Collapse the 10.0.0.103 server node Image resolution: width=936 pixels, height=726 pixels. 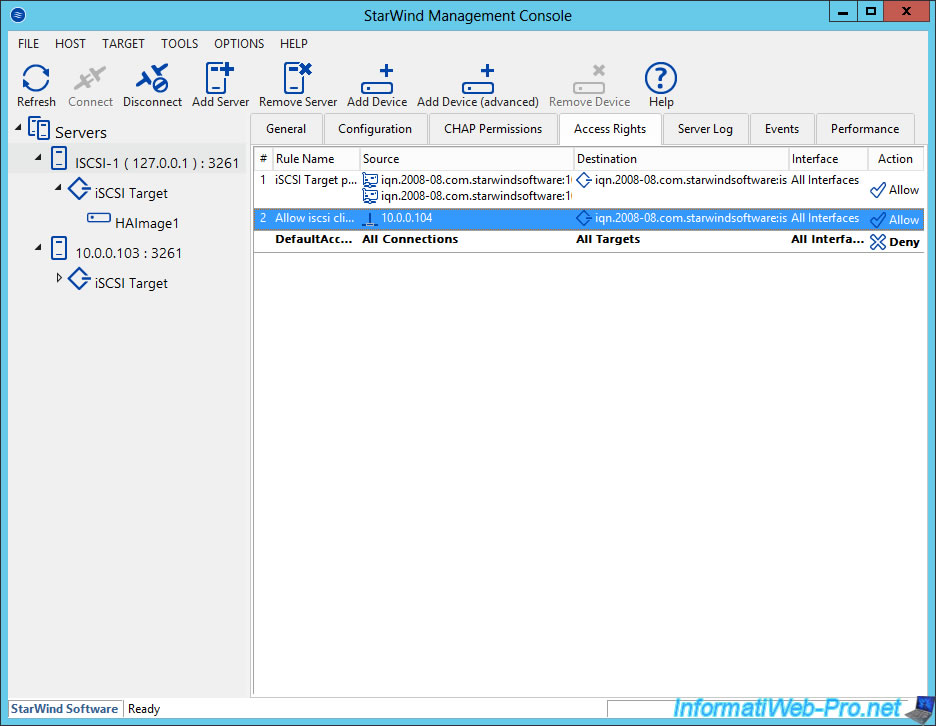click(38, 248)
